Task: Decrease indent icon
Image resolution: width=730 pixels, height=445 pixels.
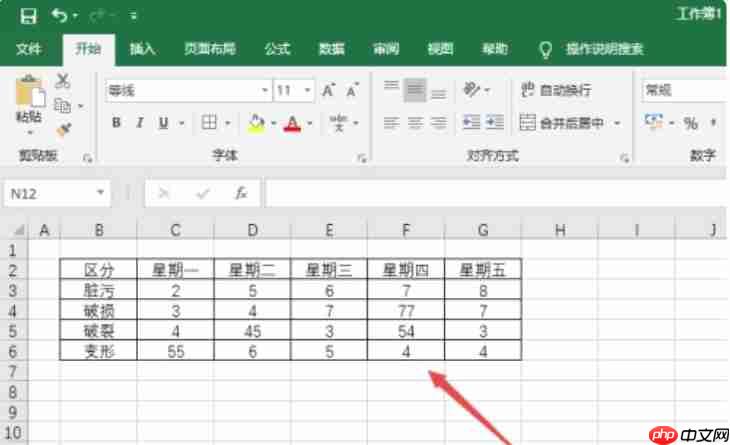Action: [x=471, y=123]
